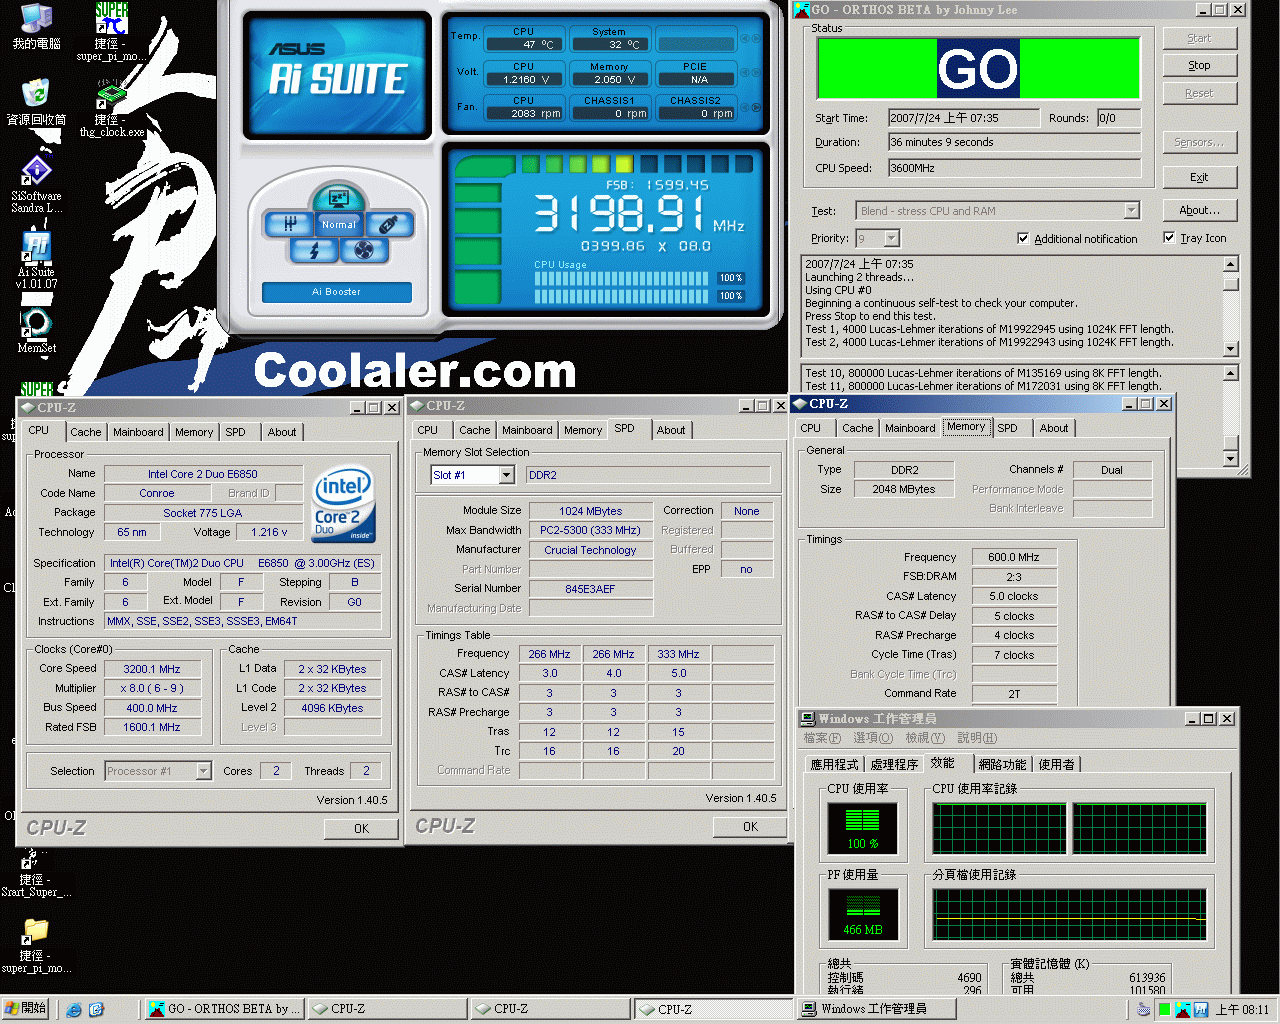The width and height of the screenshot is (1280, 1024).
Task: Click the lightning bolt icon in Ai Suite
Action: coord(314,250)
